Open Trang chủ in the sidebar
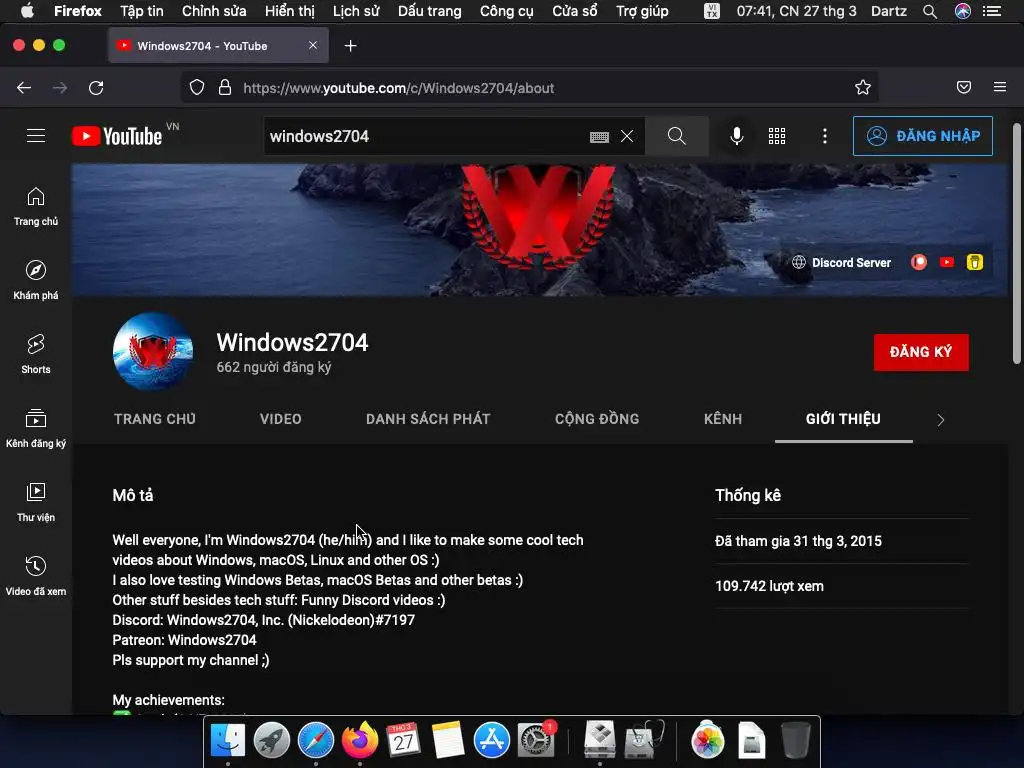 coord(36,206)
